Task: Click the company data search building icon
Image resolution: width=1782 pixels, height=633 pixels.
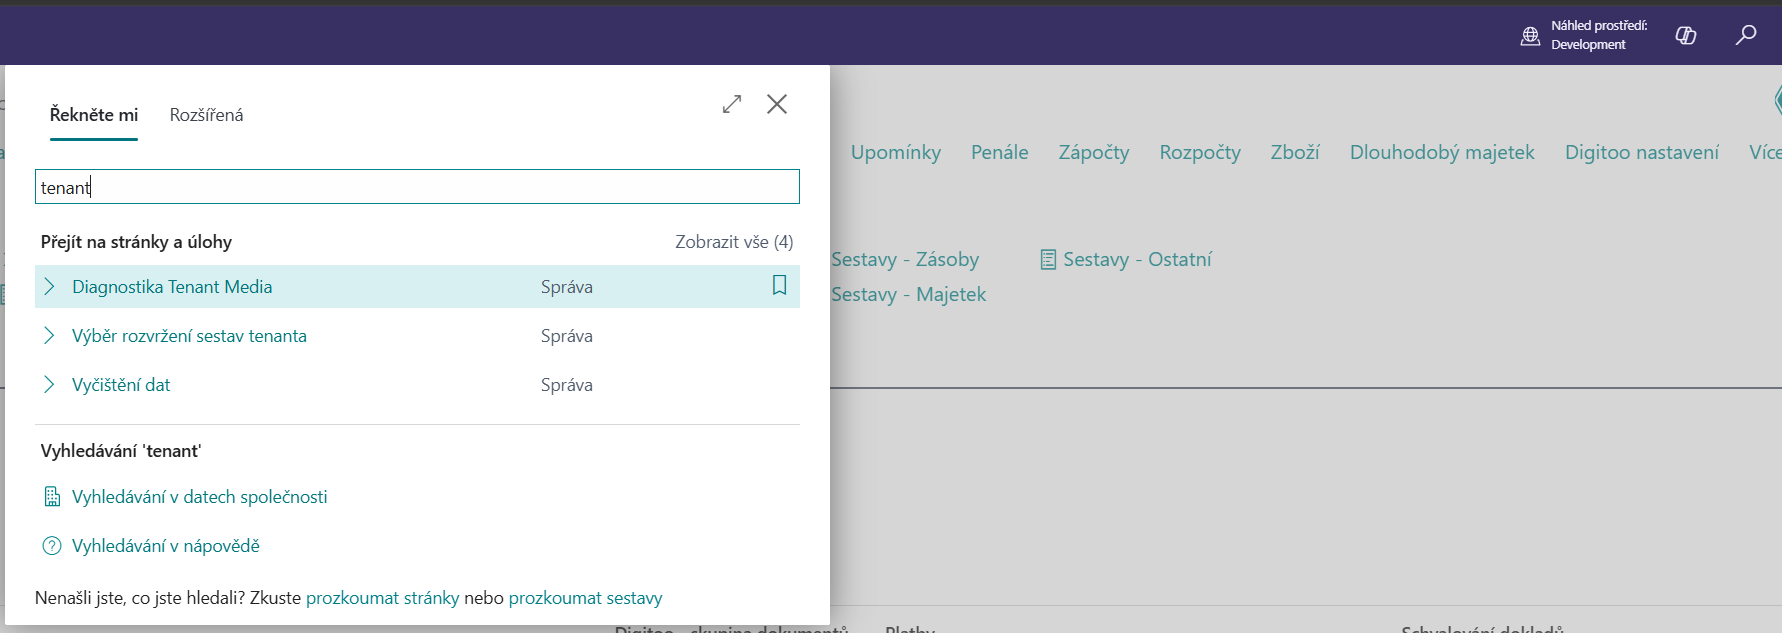Action: [x=52, y=497]
